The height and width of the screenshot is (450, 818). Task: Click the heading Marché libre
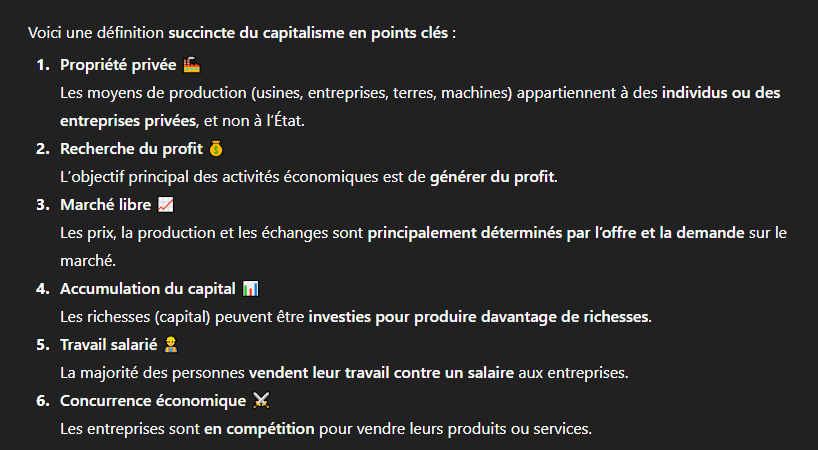(x=105, y=204)
